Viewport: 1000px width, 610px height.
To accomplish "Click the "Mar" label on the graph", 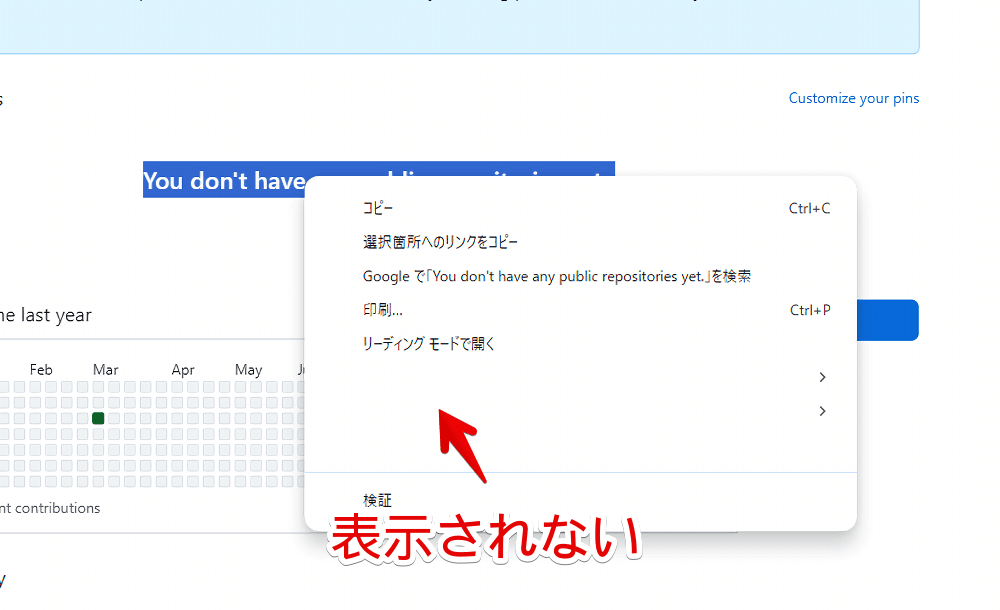I will pyautogui.click(x=105, y=369).
